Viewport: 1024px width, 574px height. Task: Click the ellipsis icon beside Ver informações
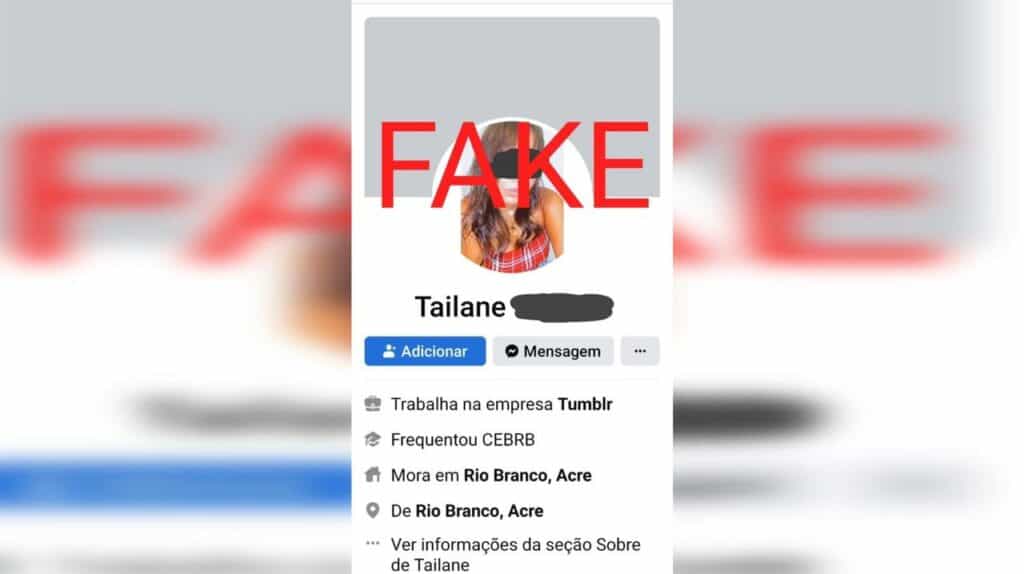[x=373, y=543]
